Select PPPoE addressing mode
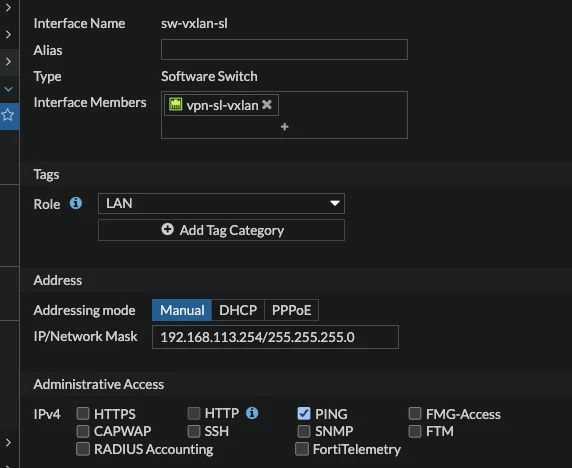This screenshot has height=468, width=572. (x=291, y=310)
